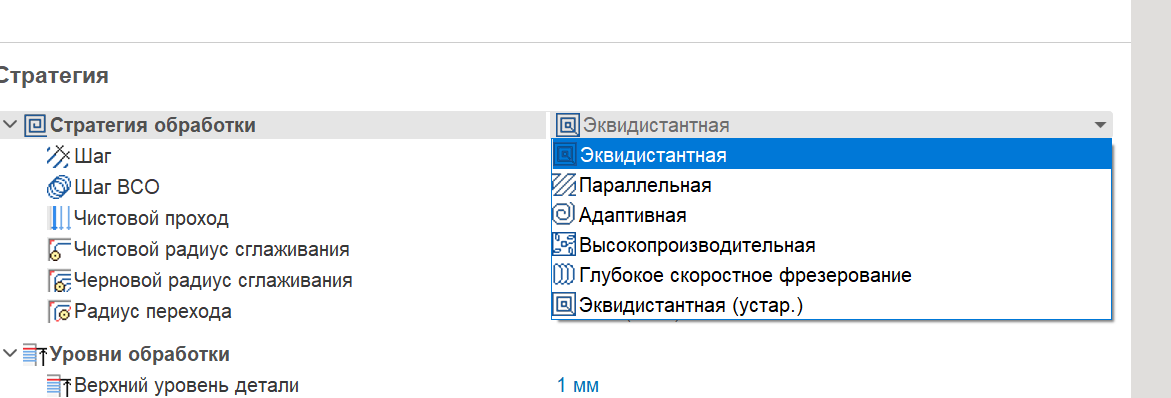Click the Шаг ВСО spiral icon
This screenshot has width=1171, height=398.
[58, 187]
